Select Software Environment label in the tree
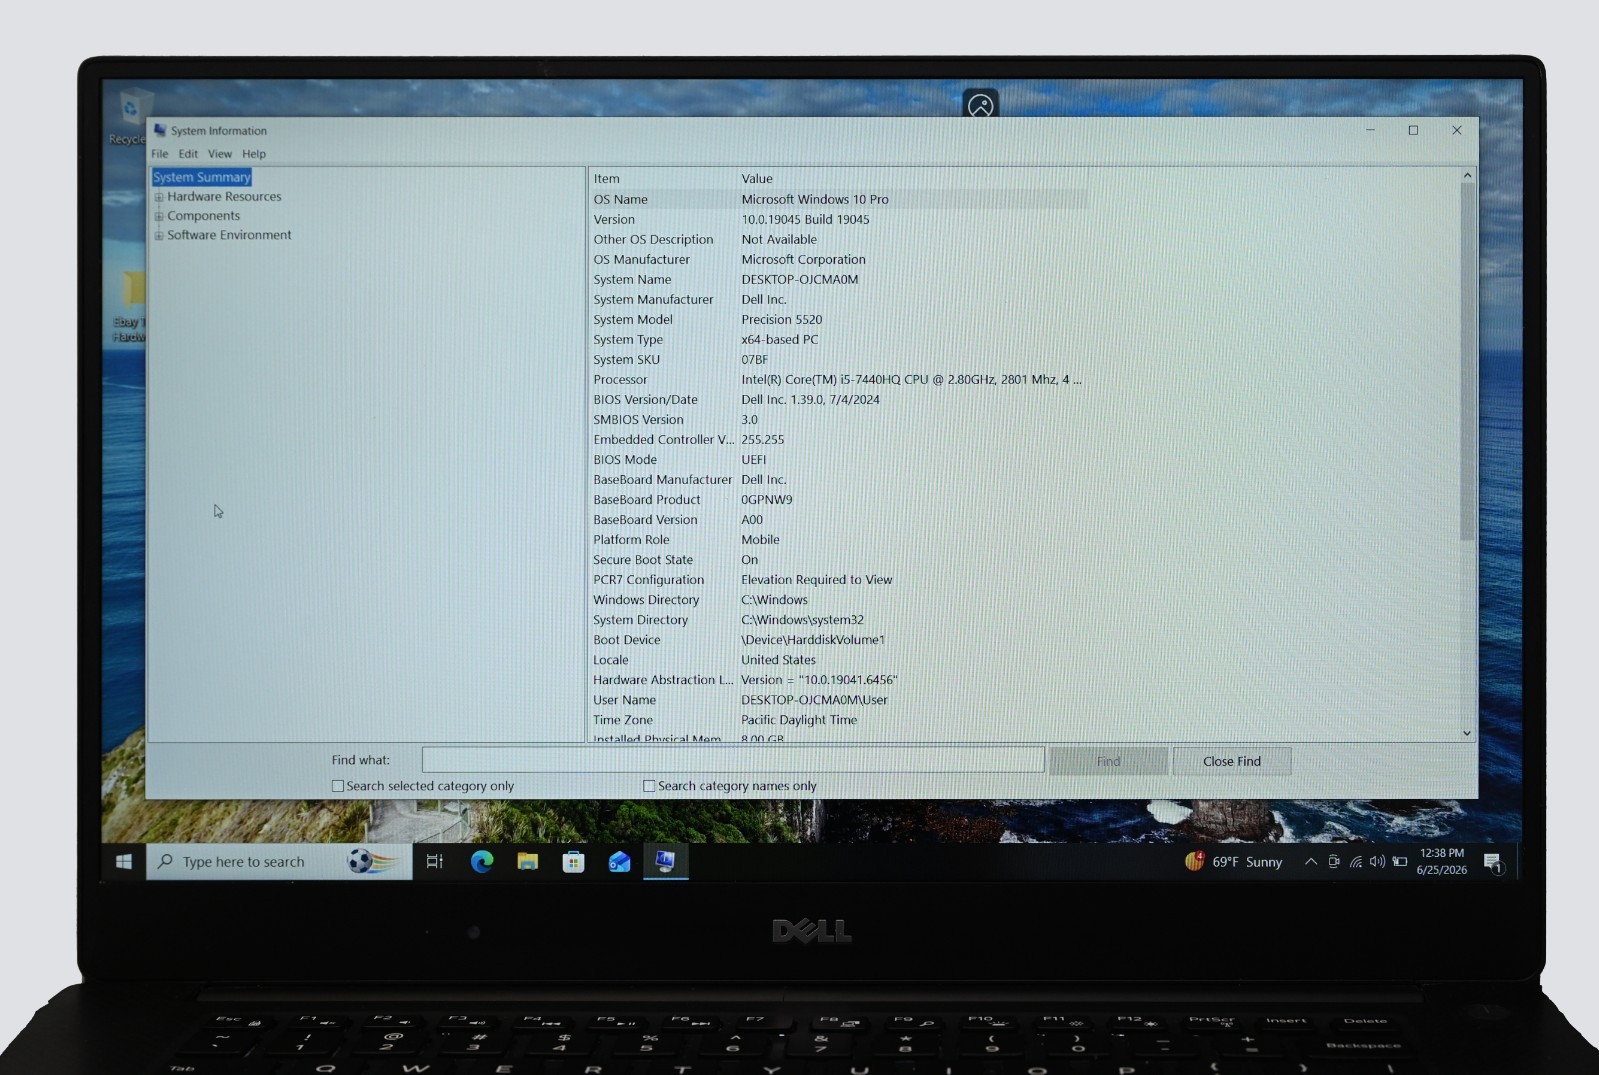The image size is (1599, 1075). [x=229, y=235]
